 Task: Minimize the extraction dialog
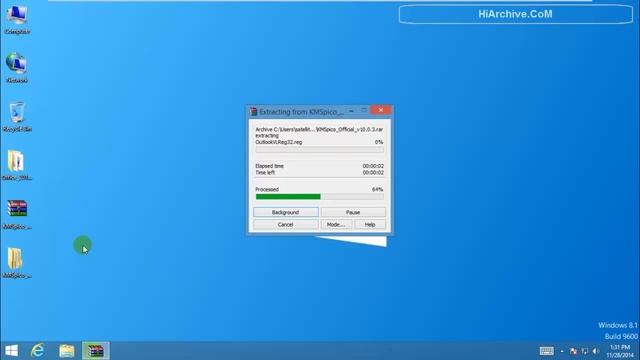(351, 111)
